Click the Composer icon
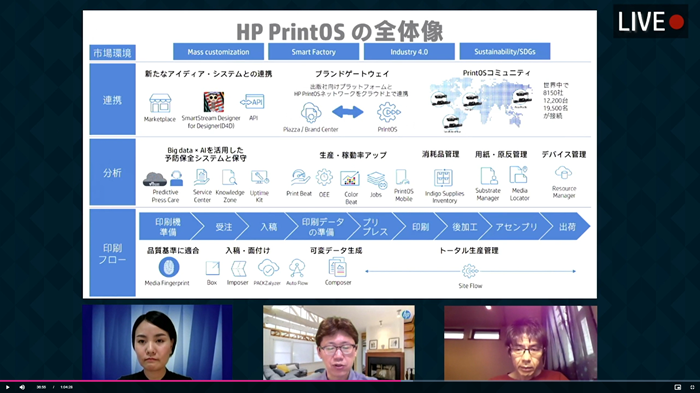Viewport: 700px width, 393px height. pyautogui.click(x=338, y=268)
